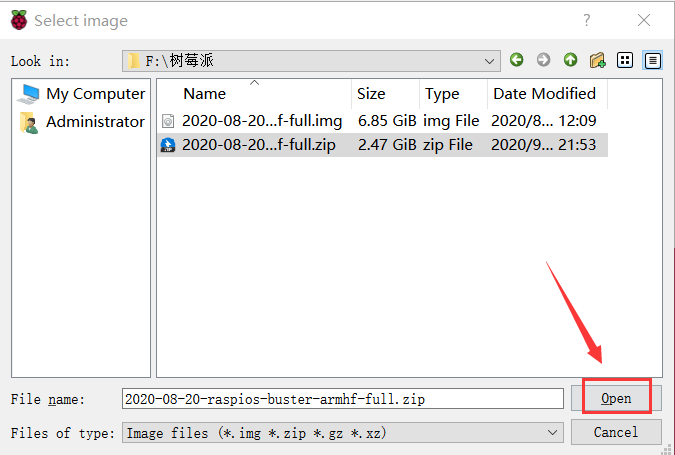Sort files by Date Modified header
This screenshot has width=675, height=455.
[x=548, y=93]
